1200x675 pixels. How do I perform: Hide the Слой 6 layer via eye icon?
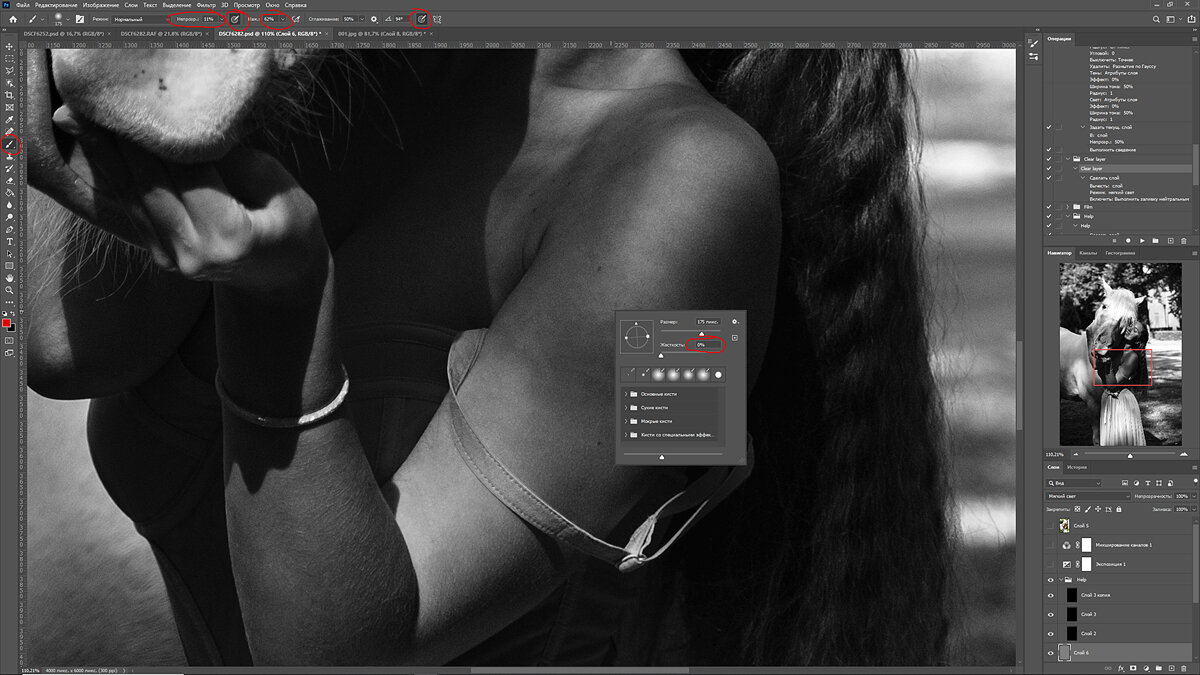(1051, 653)
